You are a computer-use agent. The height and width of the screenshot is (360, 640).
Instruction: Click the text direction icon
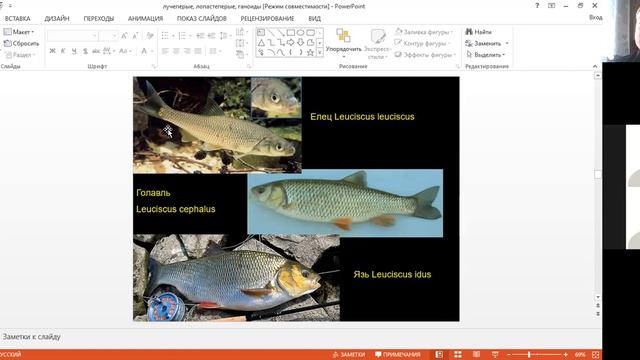[241, 32]
